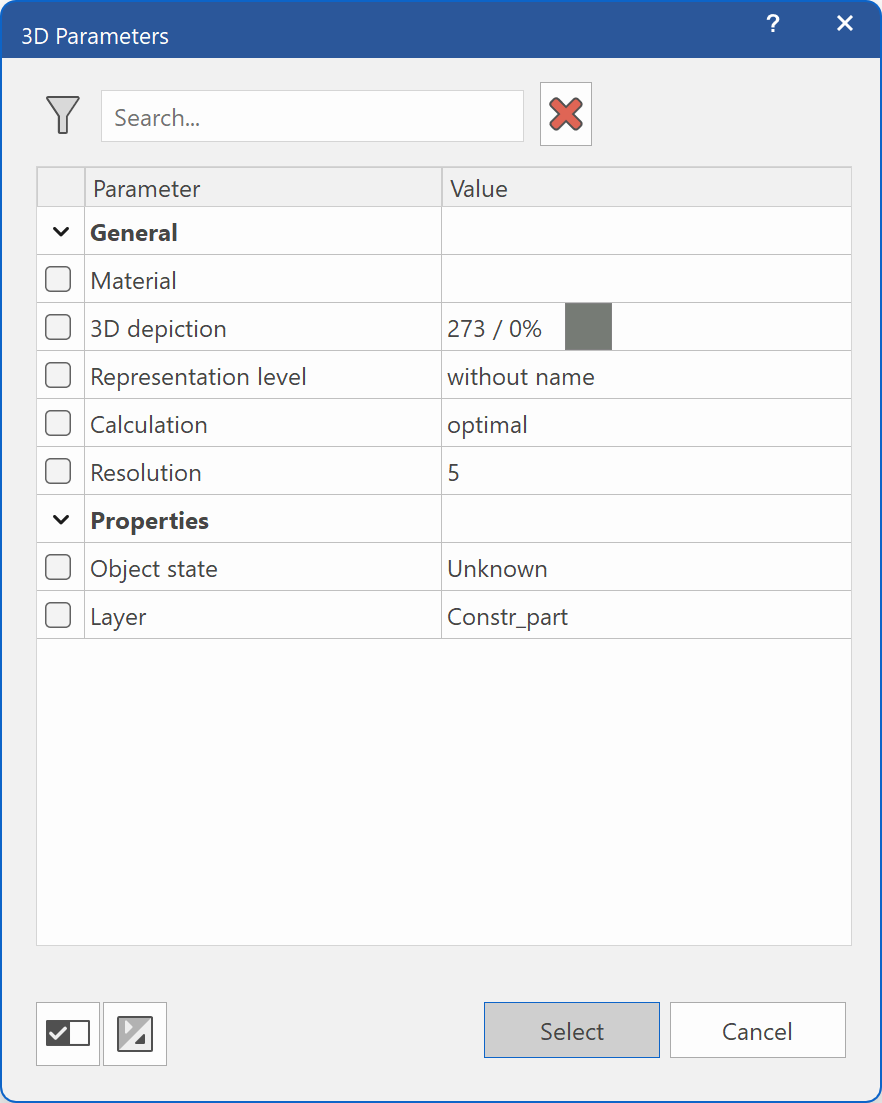Click the check-all parameters icon
Screen dimensions: 882x1103
(67, 1033)
